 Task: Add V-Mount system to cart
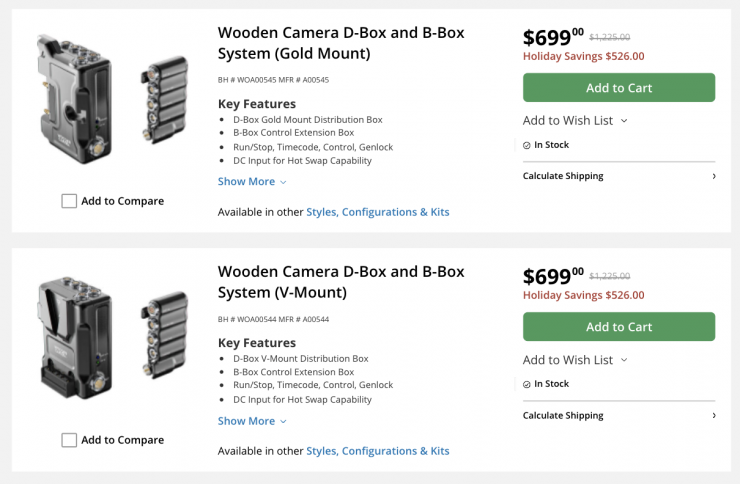[618, 327]
